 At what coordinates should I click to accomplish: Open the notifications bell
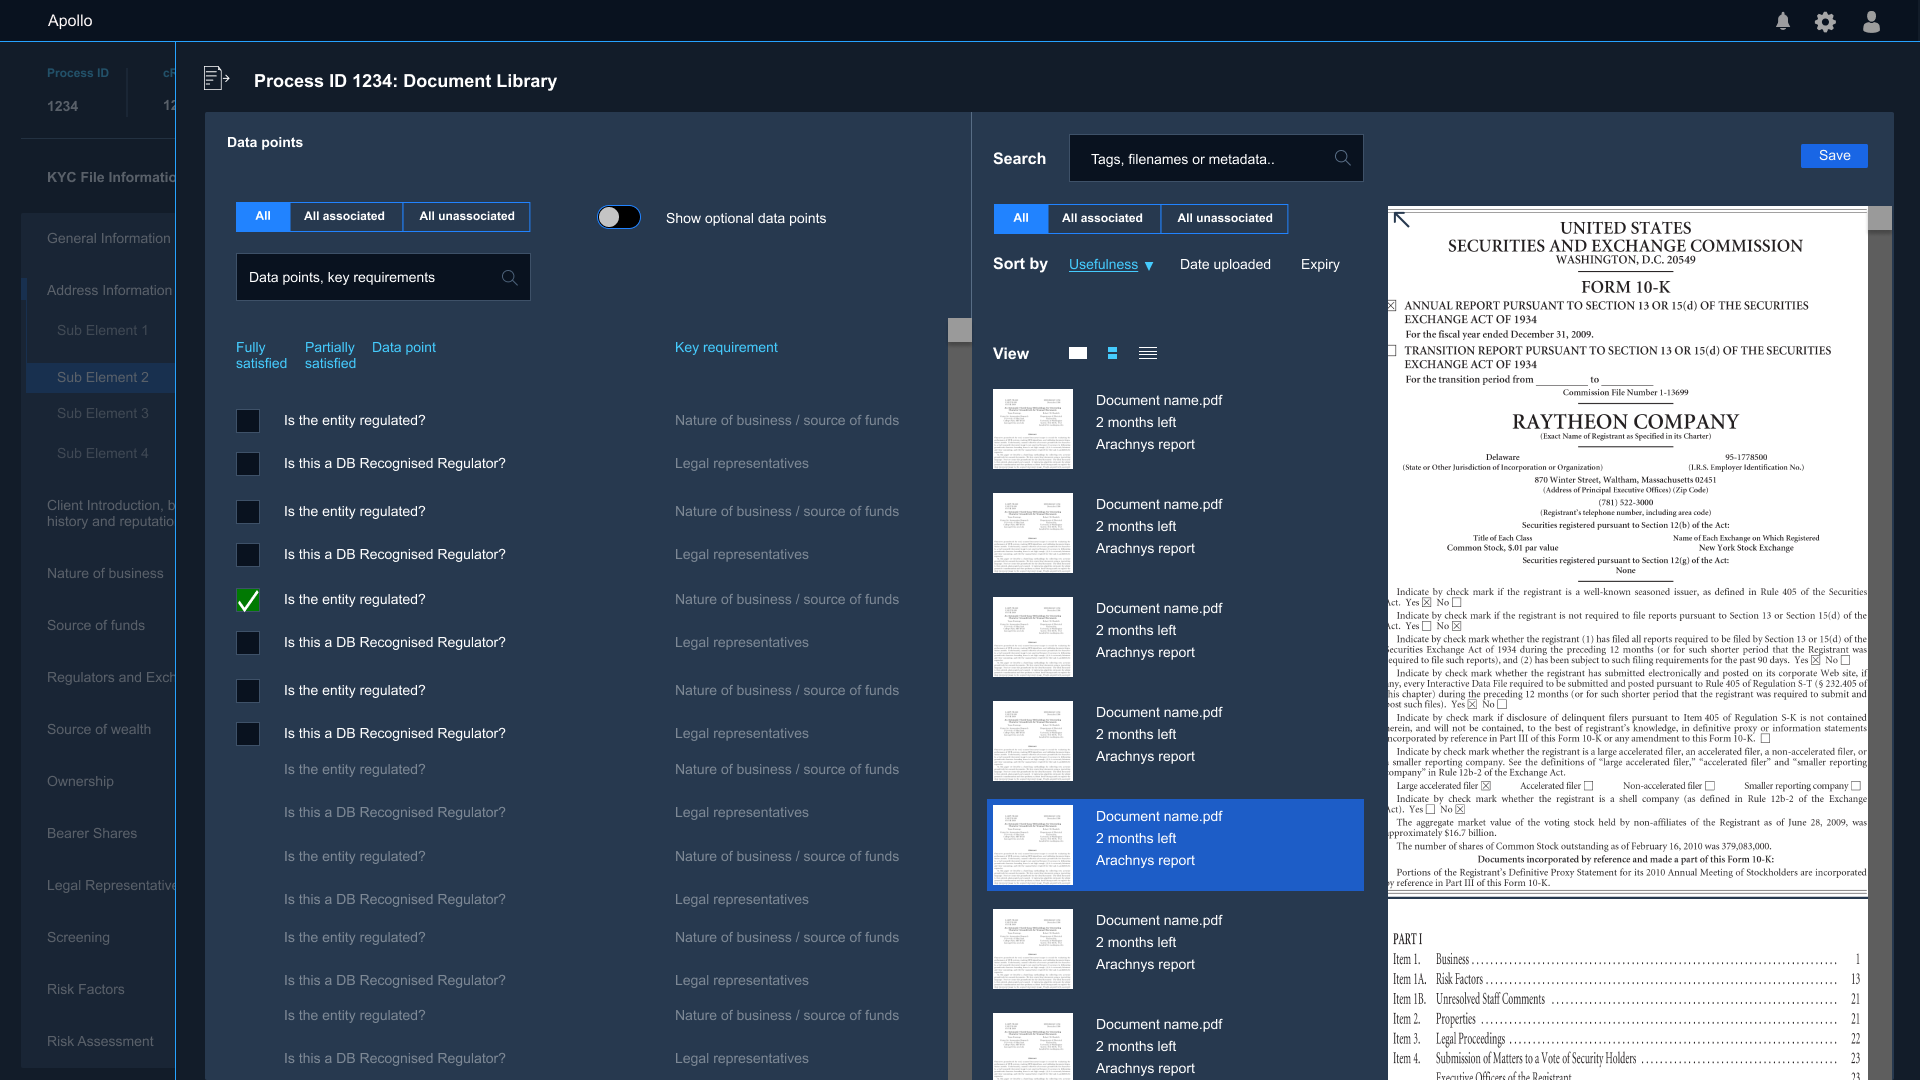[x=1783, y=21]
